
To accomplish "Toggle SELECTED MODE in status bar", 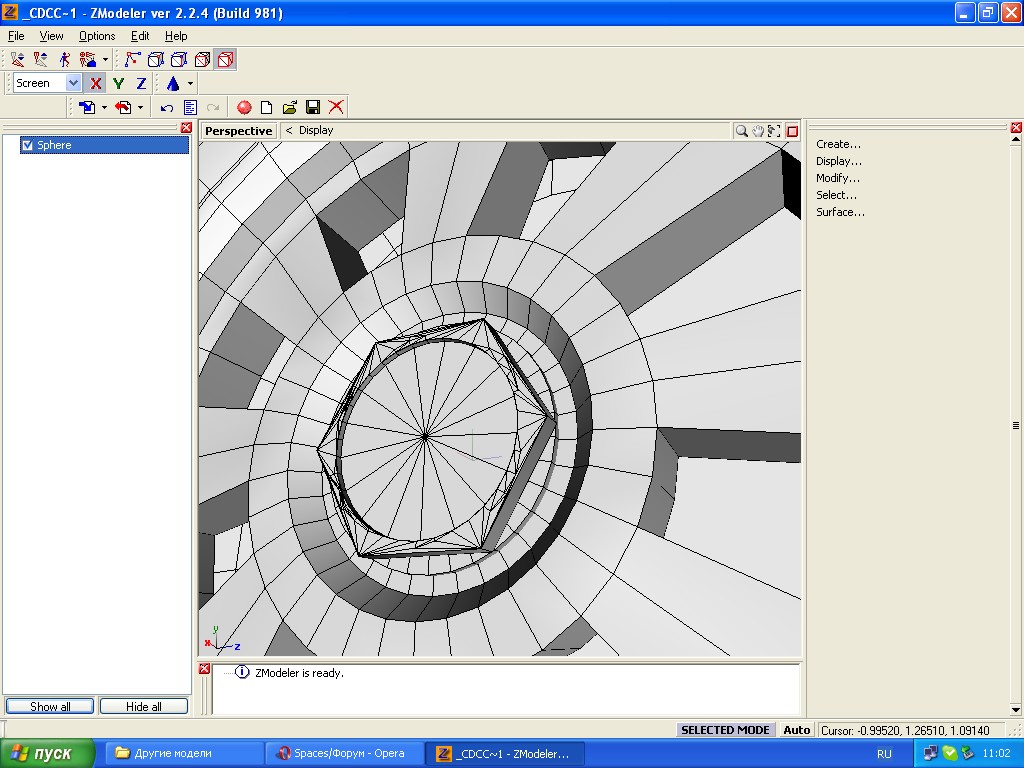I will pyautogui.click(x=725, y=730).
